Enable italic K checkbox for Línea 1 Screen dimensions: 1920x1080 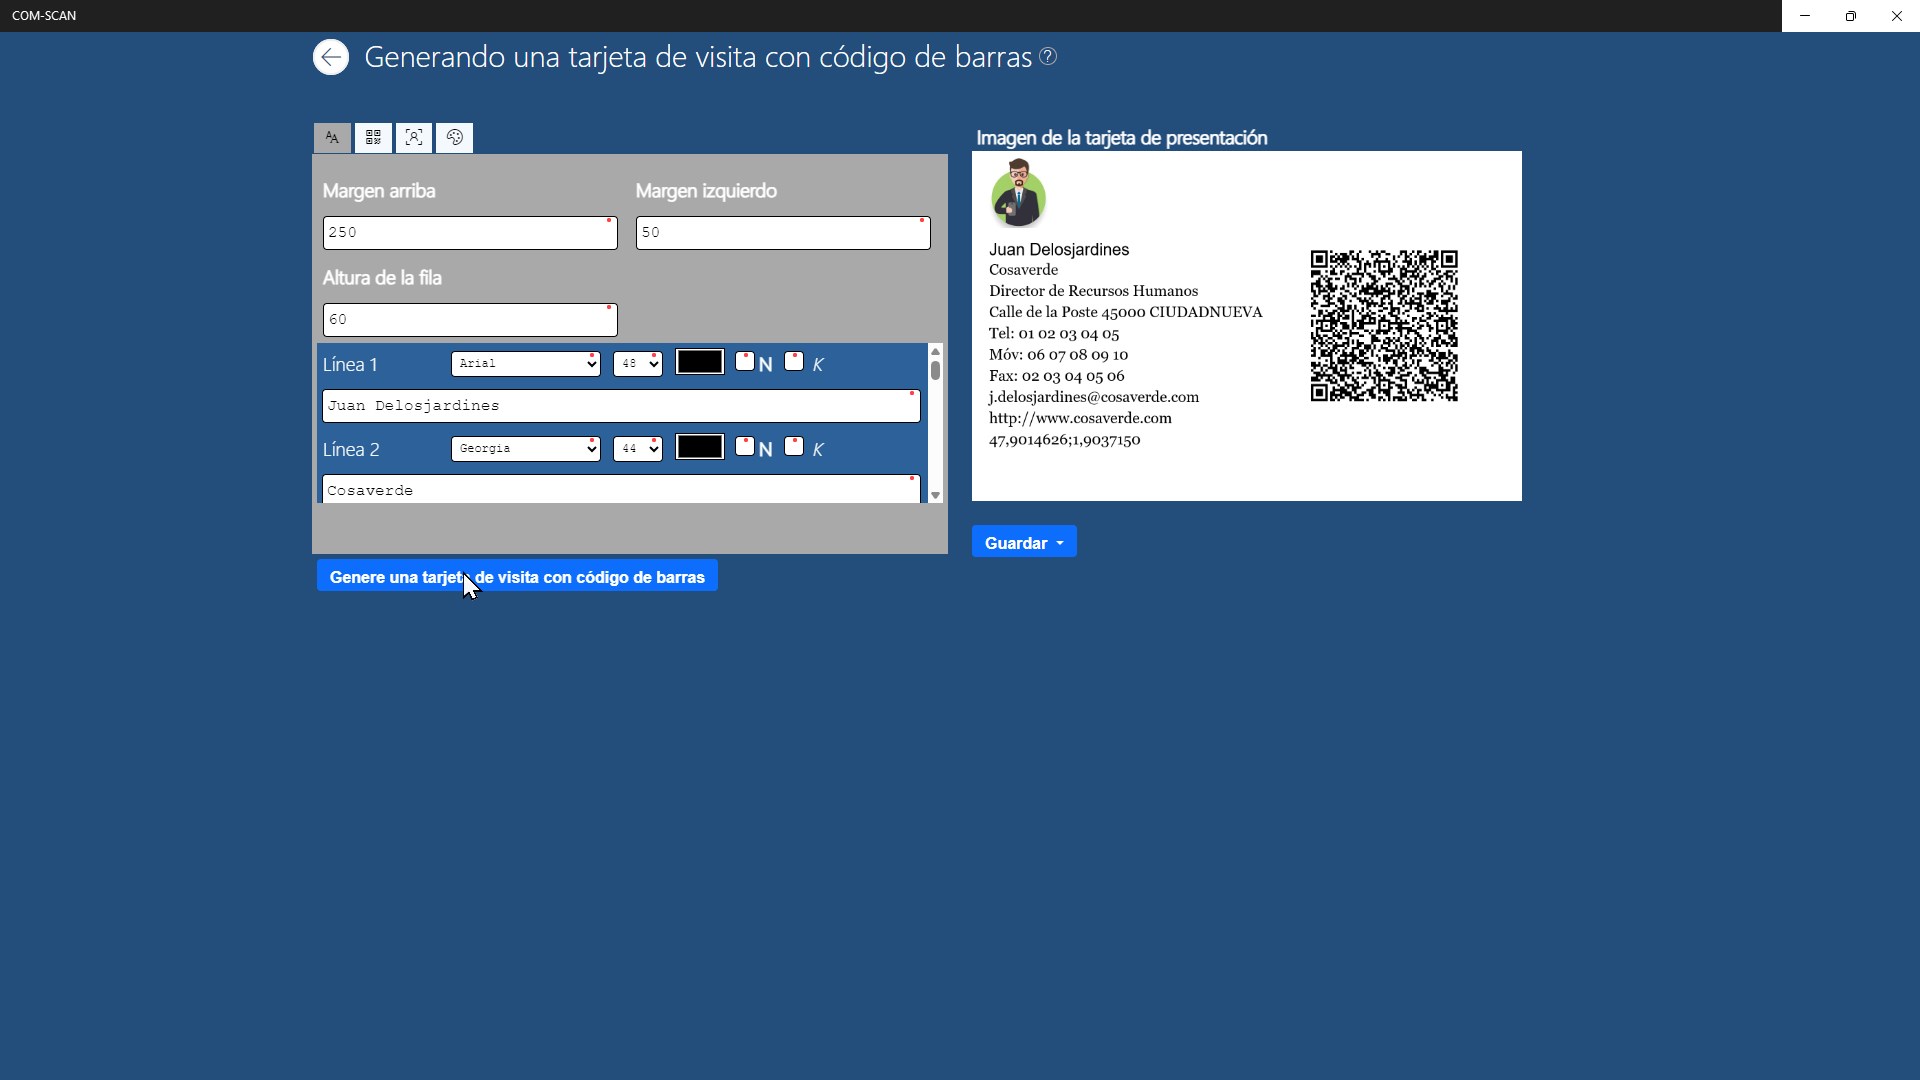point(794,362)
